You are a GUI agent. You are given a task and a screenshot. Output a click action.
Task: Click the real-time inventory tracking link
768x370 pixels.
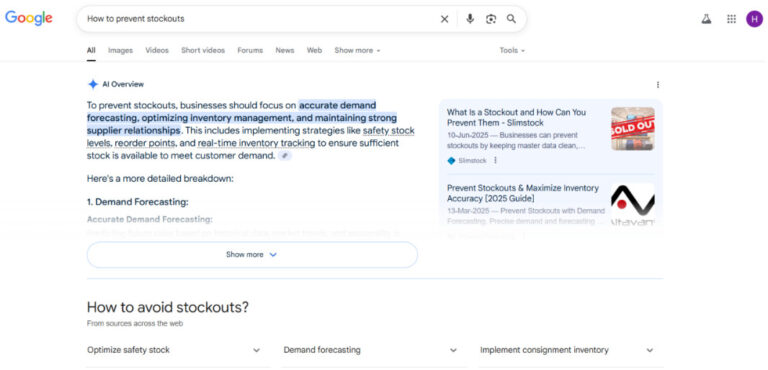pos(256,144)
